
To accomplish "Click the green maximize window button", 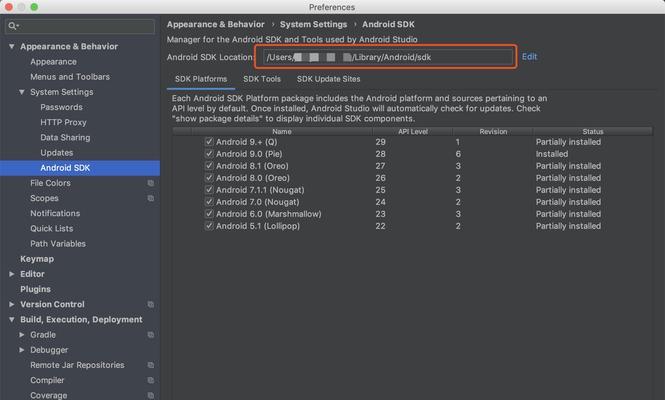I will [x=34, y=7].
